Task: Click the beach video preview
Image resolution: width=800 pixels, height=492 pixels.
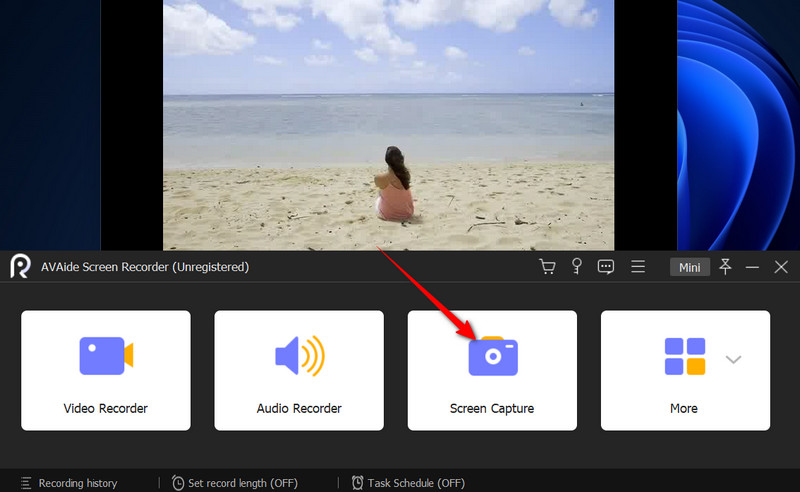Action: (388, 125)
